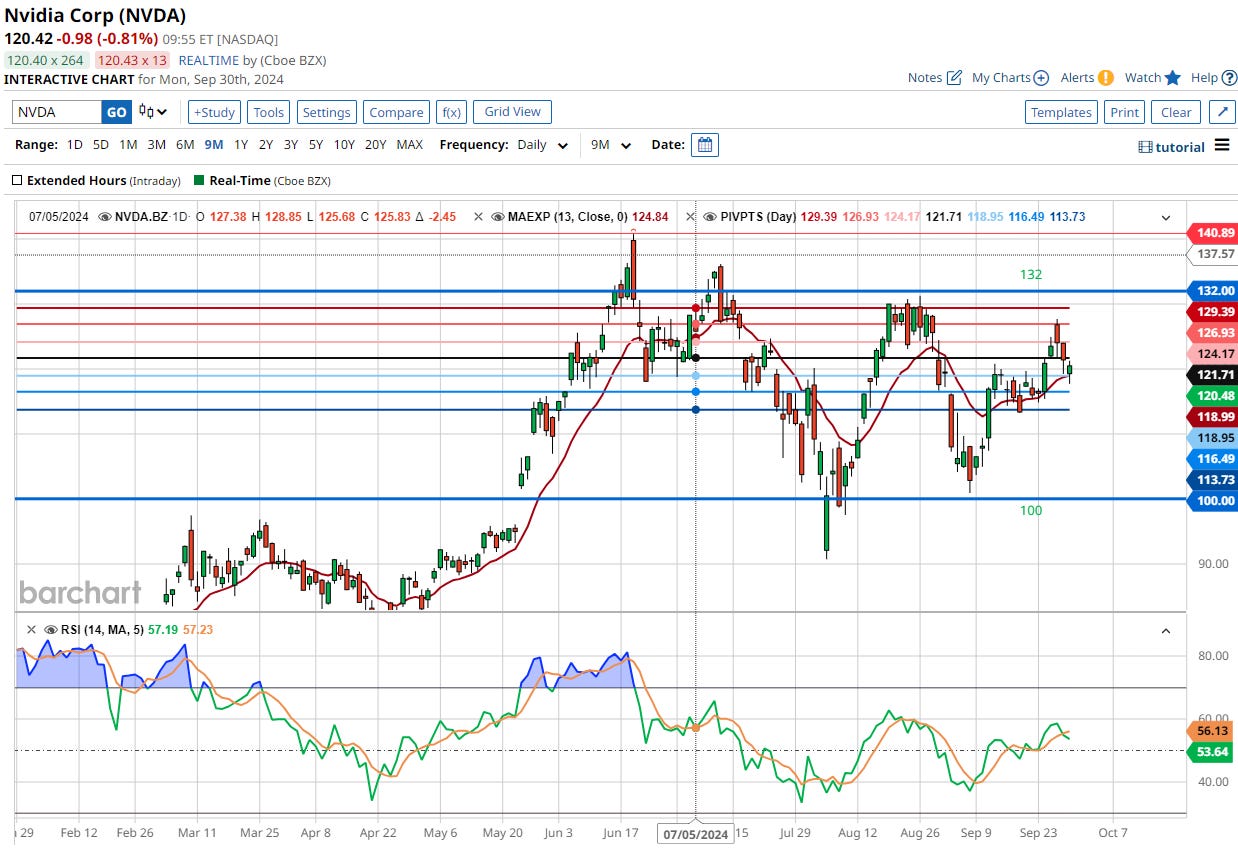Viewport: 1238px width, 851px height.
Task: Enable the Extended Hours checkbox
Action: (x=17, y=181)
